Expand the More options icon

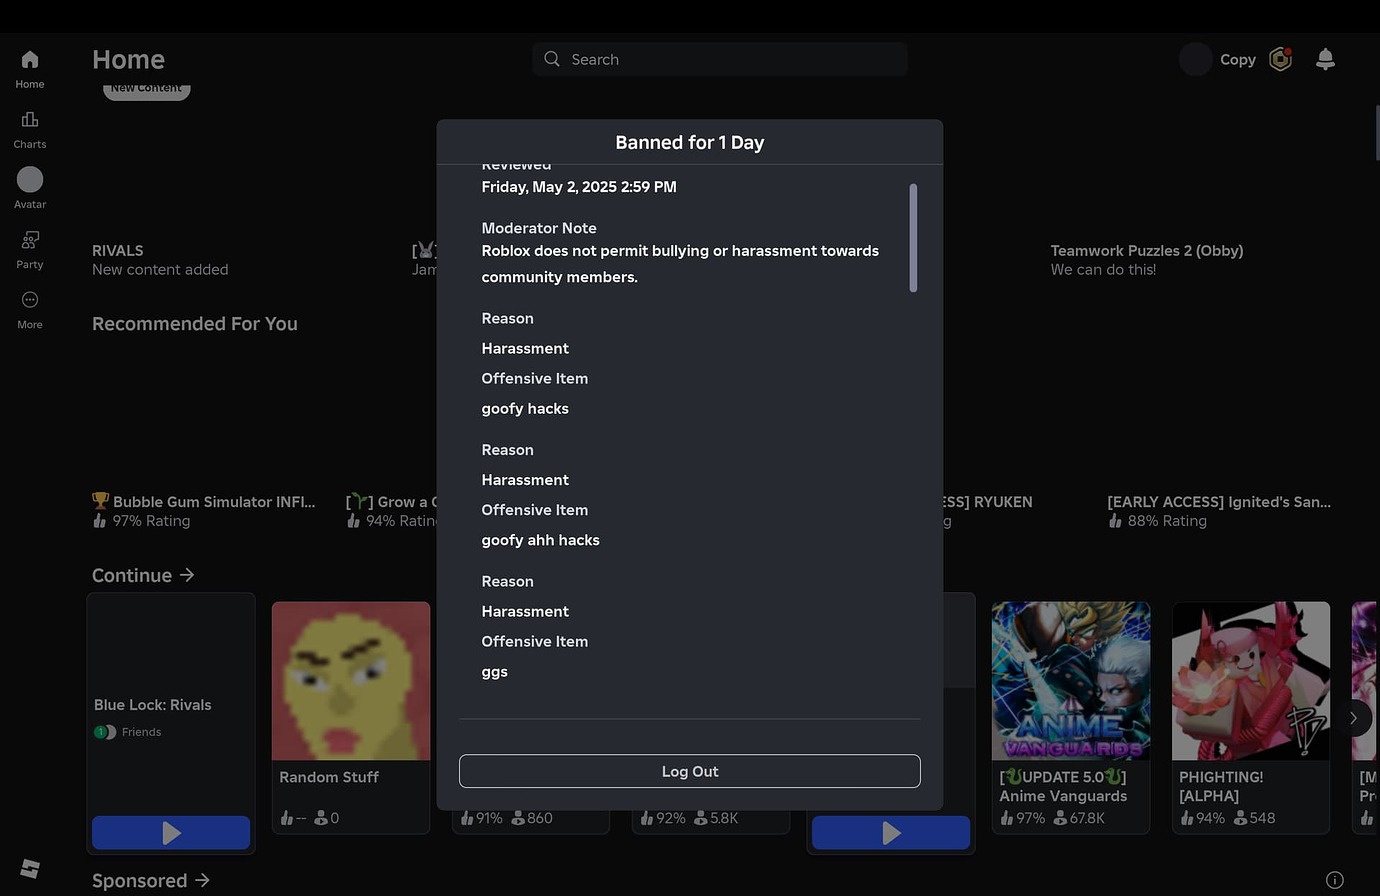[30, 300]
